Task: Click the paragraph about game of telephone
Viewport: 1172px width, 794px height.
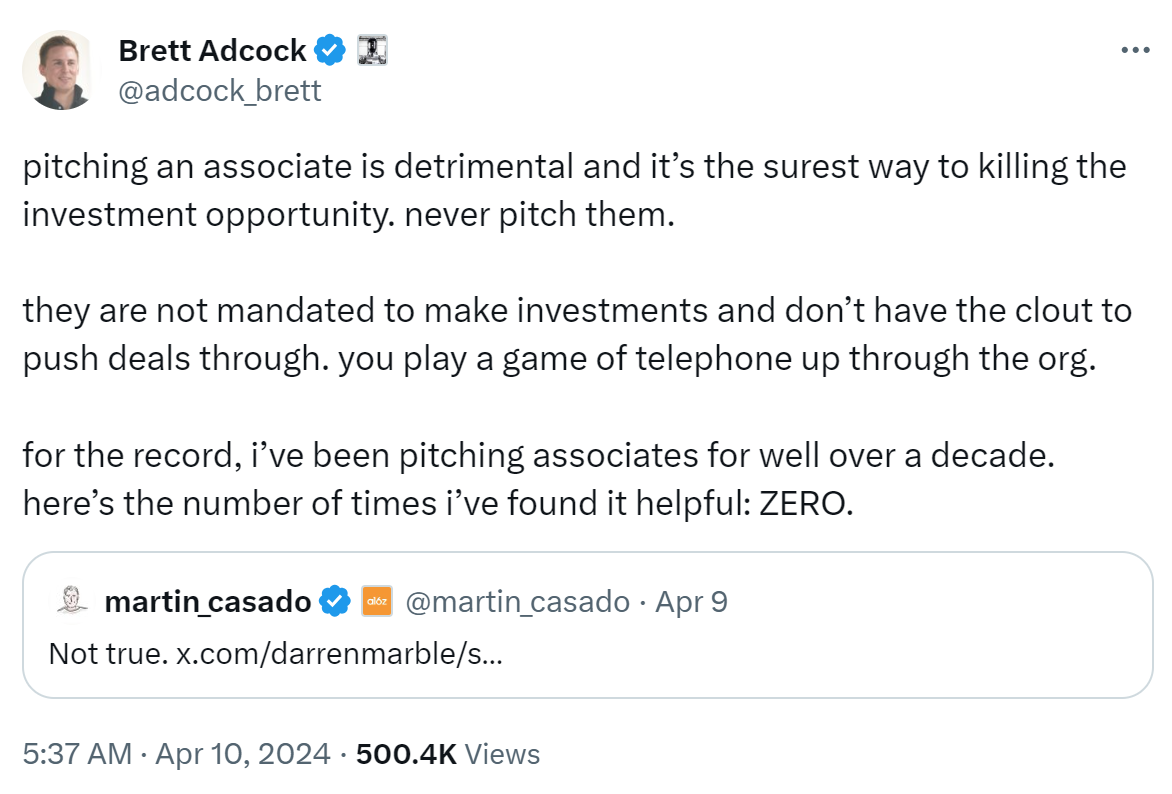Action: tap(577, 334)
